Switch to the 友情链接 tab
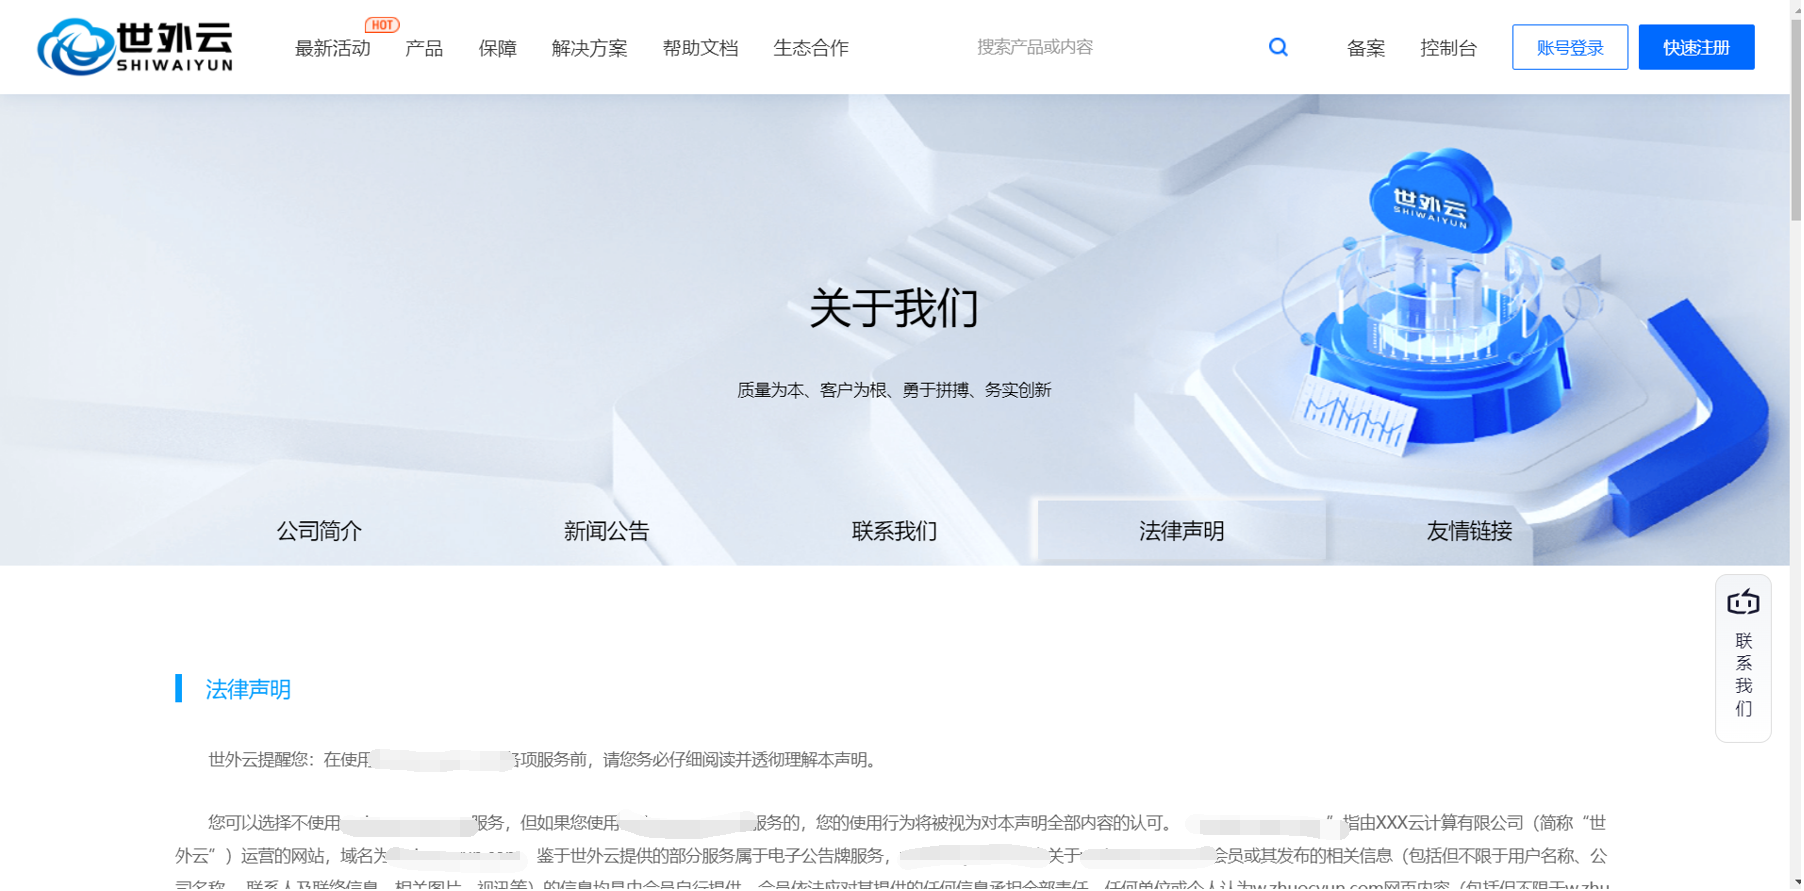1804x891 pixels. (1471, 531)
